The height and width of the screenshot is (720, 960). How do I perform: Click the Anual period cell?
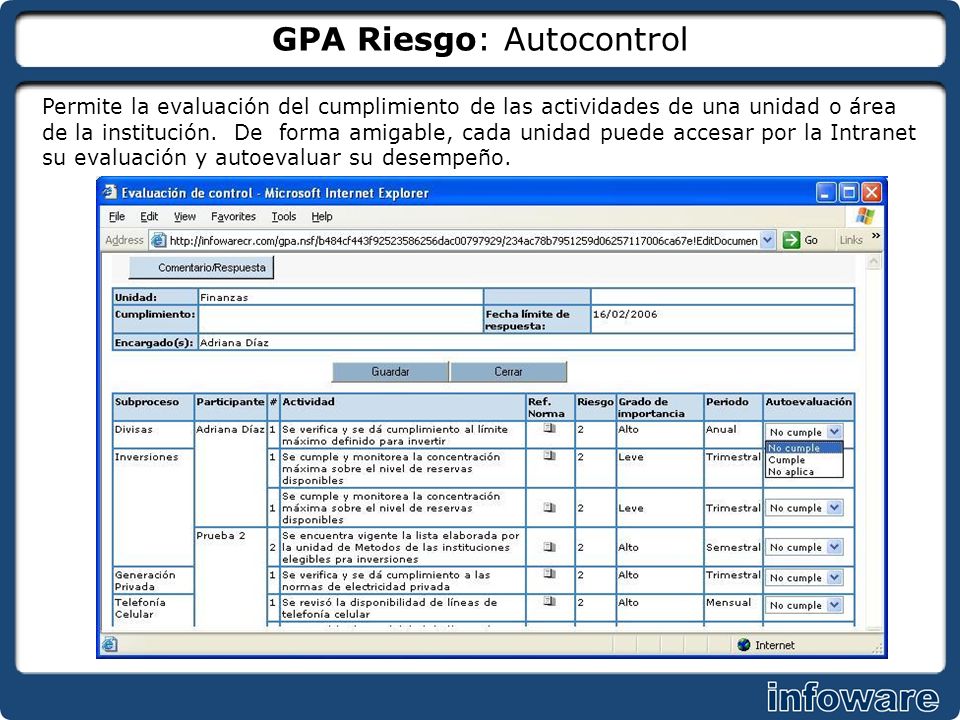click(x=733, y=435)
